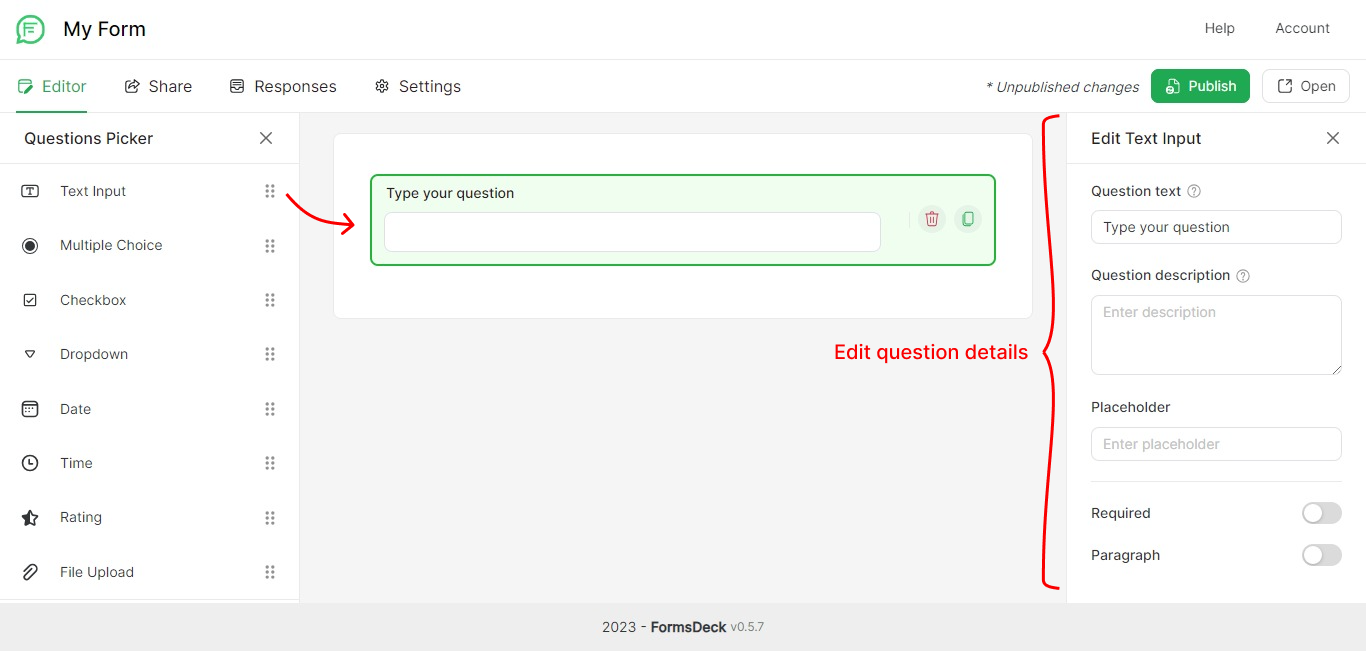Select the Multiple Choice icon
This screenshot has width=1366, height=651.
click(31, 245)
